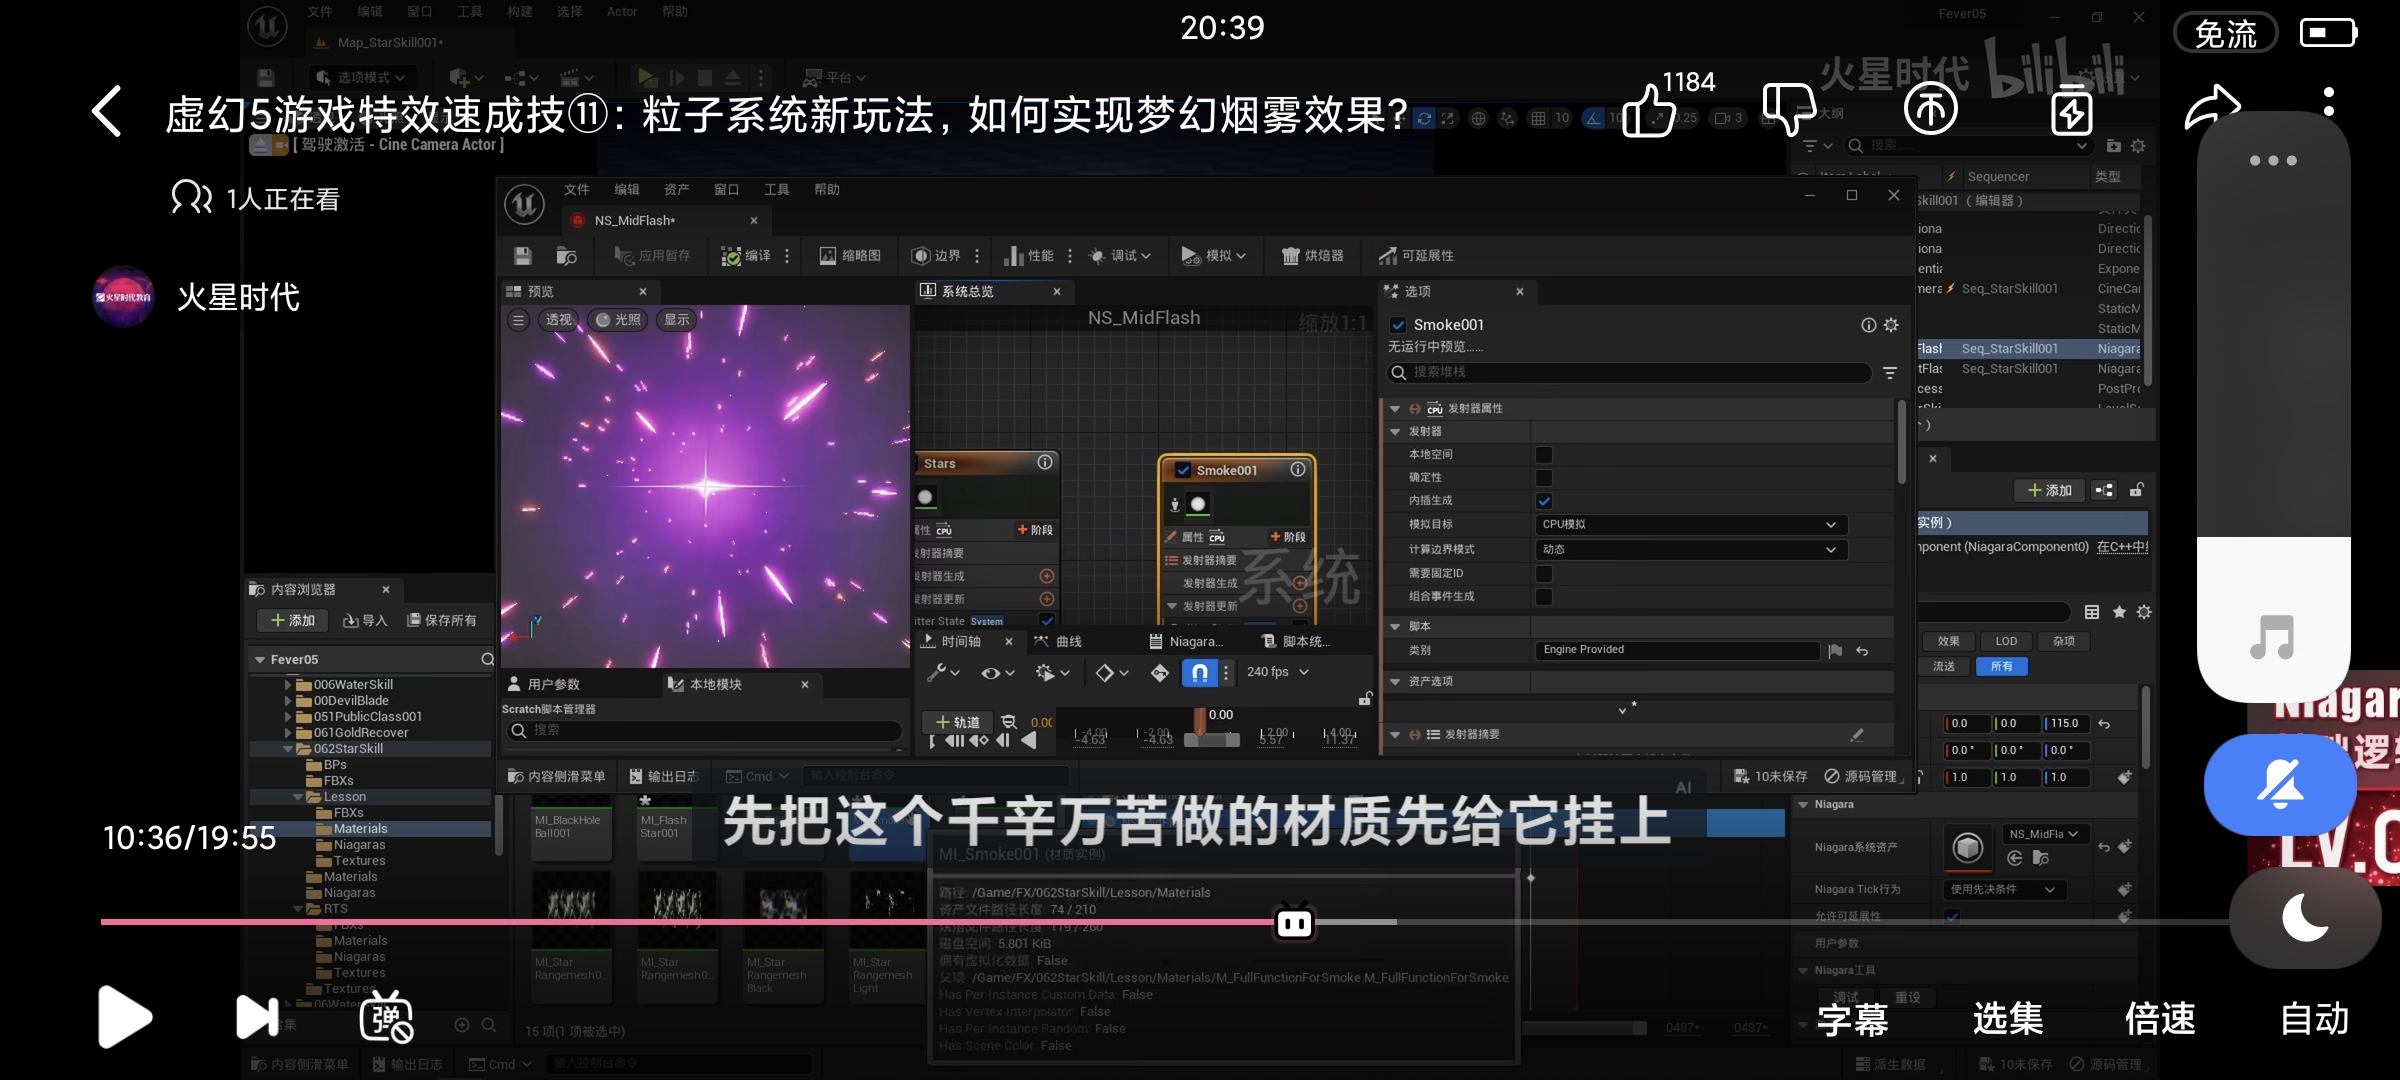Open the three-dot more options menu
Image resolution: width=2400 pixels, height=1080 pixels.
(x=2329, y=102)
